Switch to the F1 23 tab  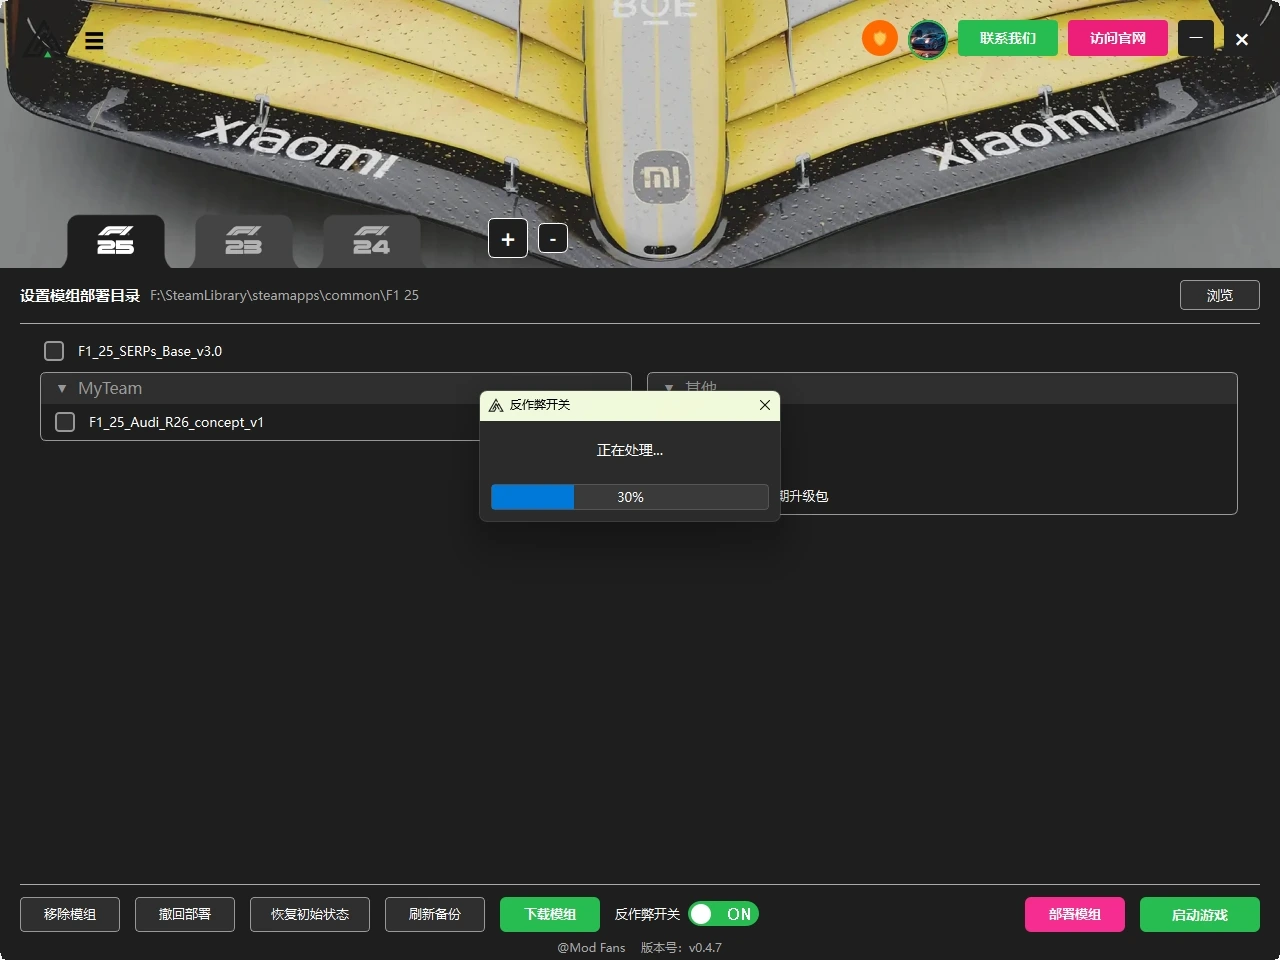tap(243, 241)
